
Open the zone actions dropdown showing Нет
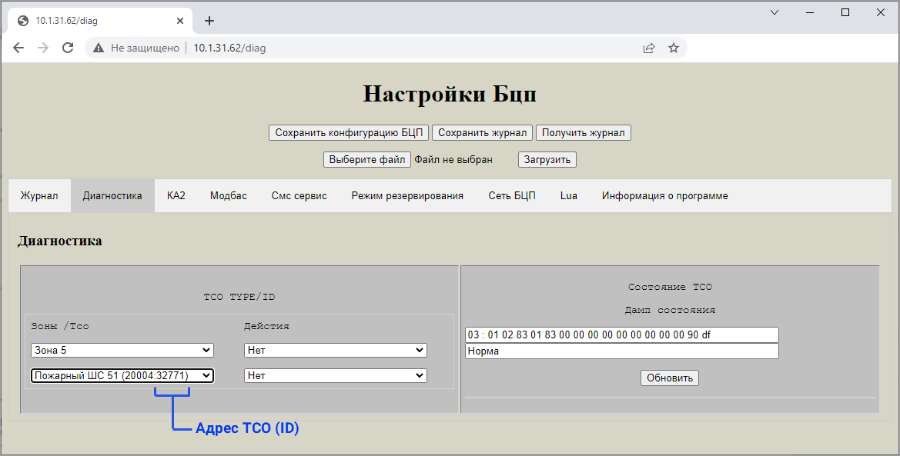(x=335, y=350)
